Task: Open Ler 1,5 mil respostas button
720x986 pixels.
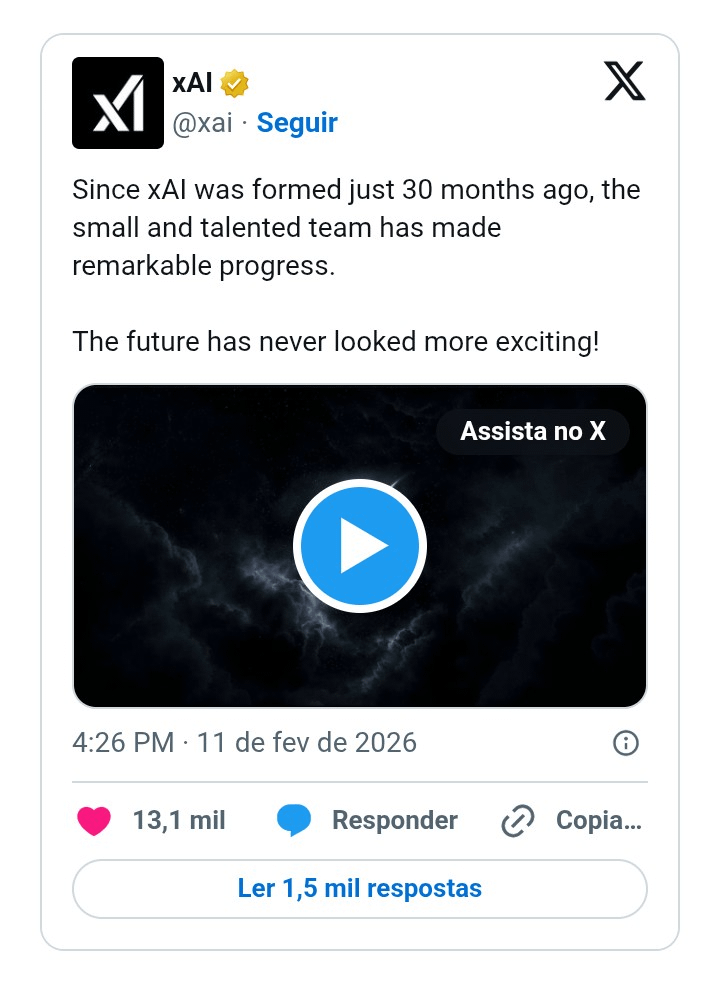Action: tap(360, 888)
